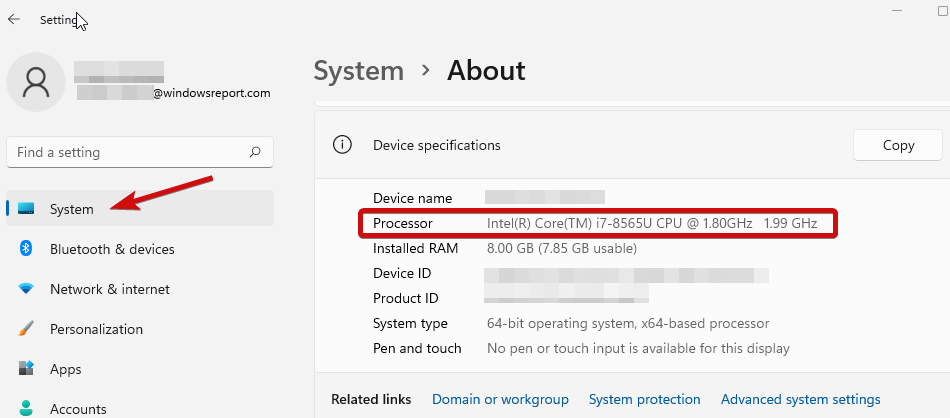Click the Accounts person icon

(x=27, y=408)
